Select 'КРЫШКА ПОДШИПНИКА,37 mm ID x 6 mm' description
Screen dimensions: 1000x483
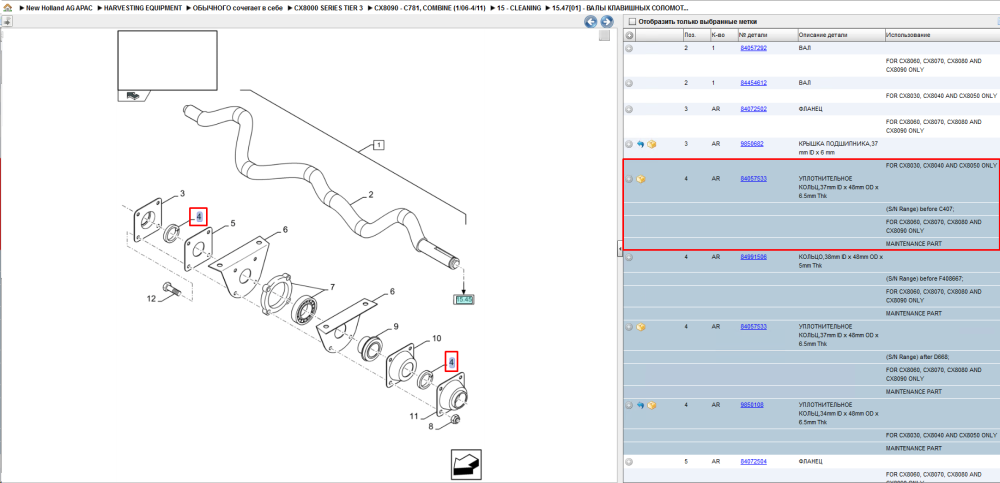click(838, 148)
